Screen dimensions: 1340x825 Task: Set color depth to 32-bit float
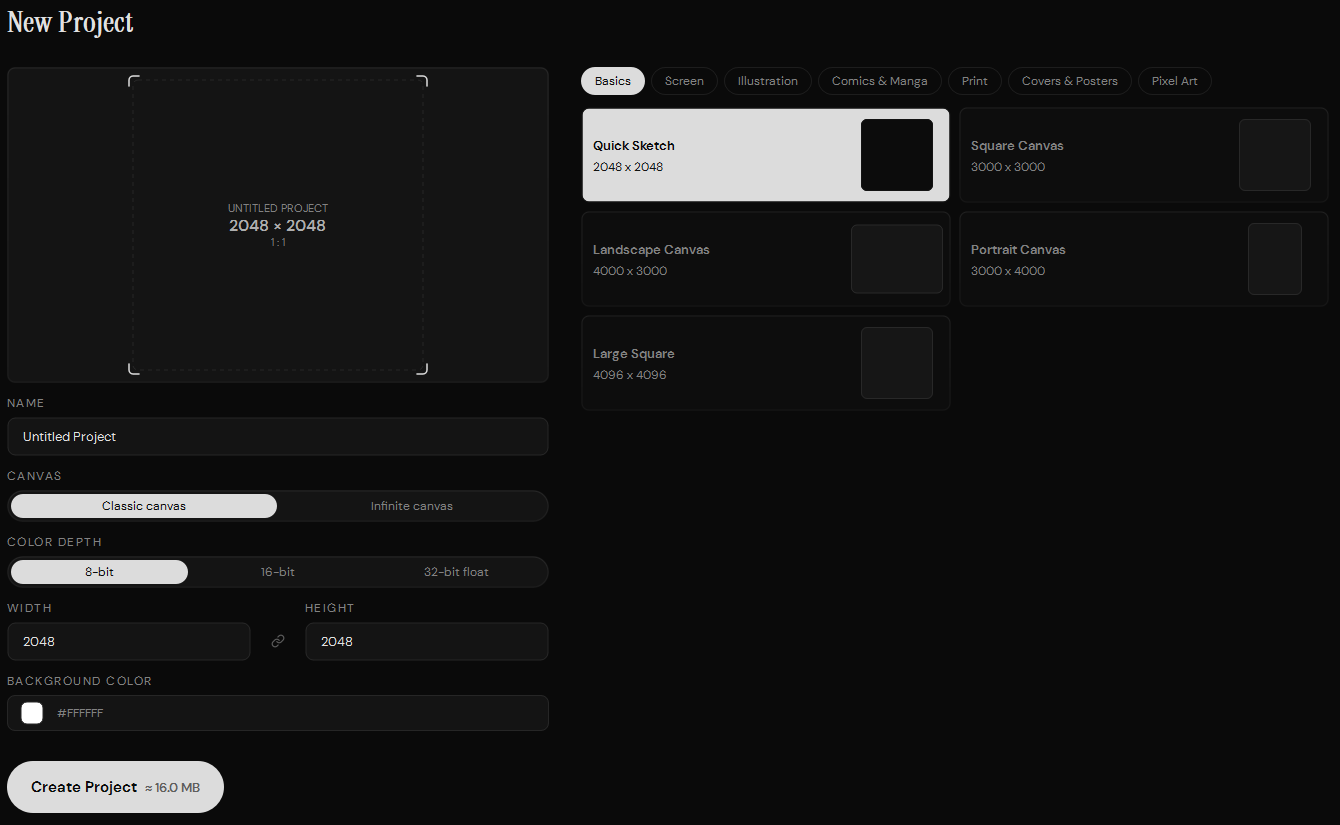pyautogui.click(x=456, y=572)
